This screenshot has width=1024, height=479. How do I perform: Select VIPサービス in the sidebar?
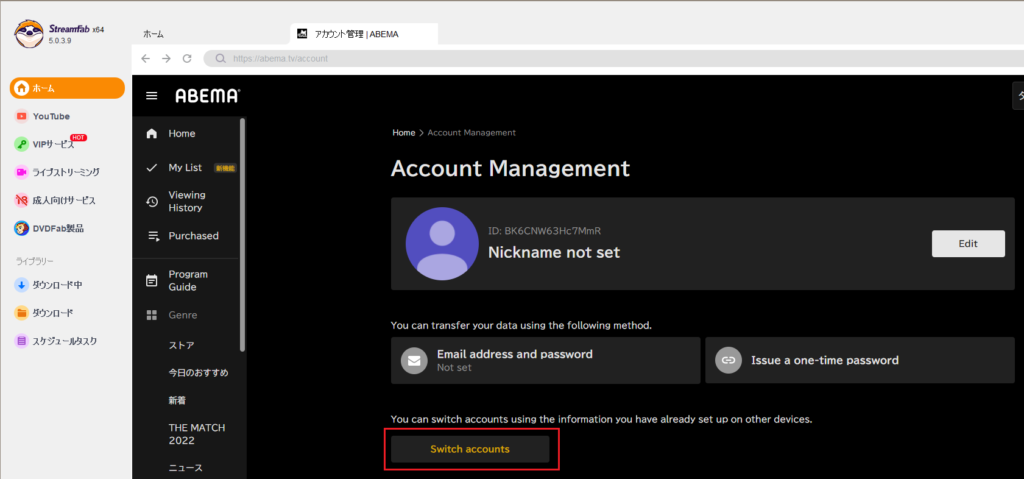coord(53,144)
